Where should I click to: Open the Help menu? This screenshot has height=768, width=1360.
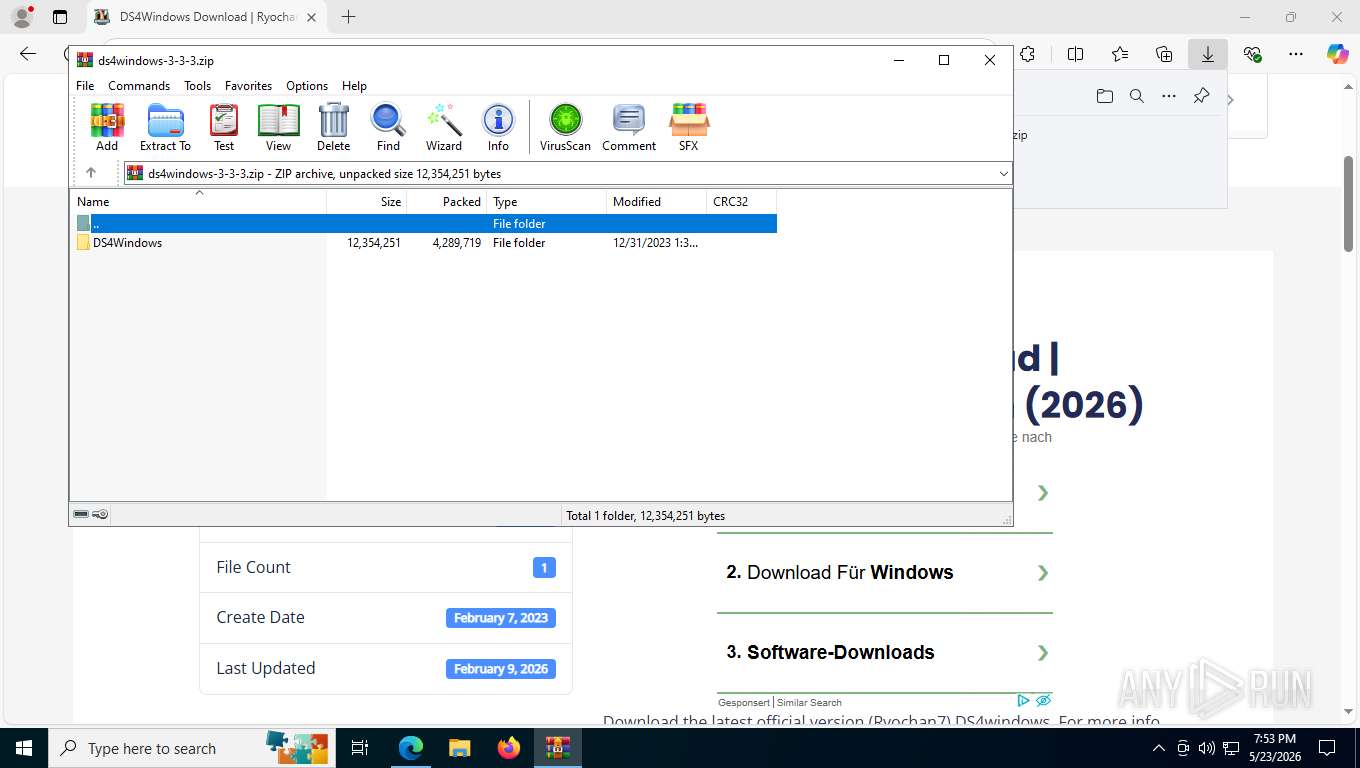coord(354,86)
